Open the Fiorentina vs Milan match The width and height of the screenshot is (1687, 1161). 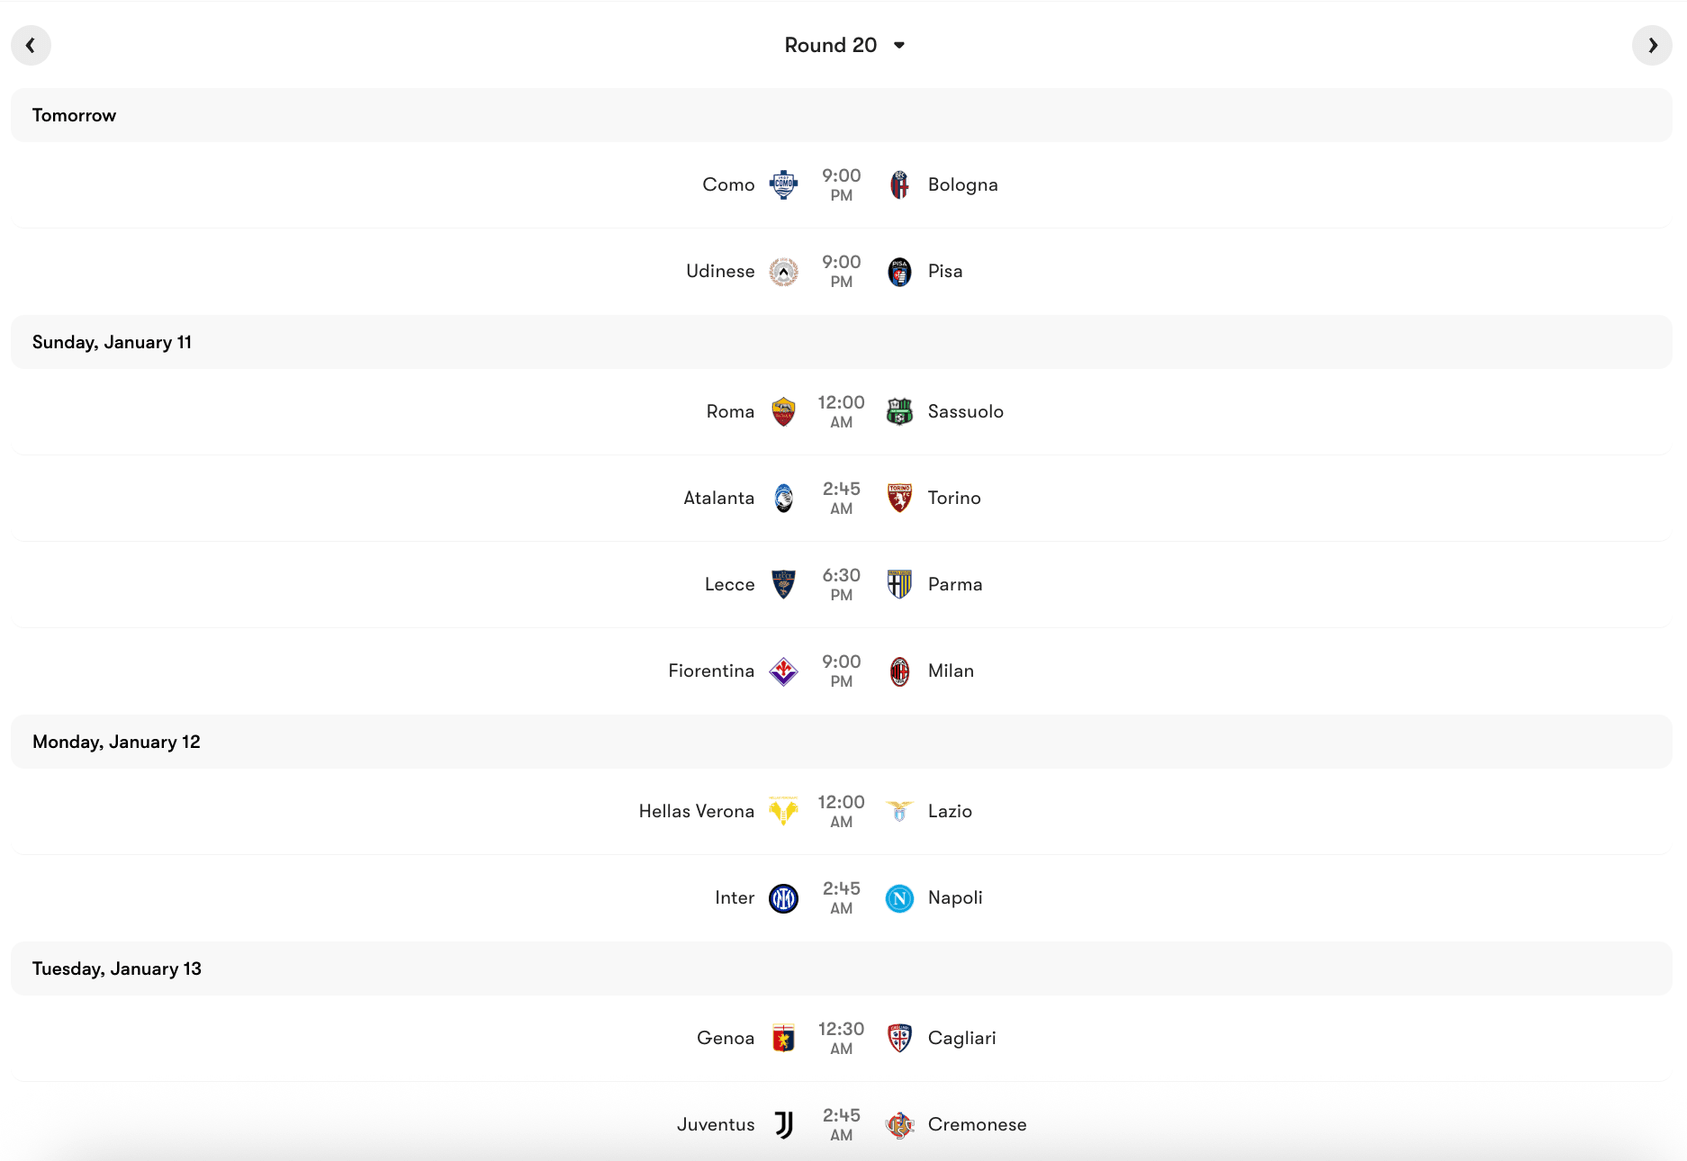pos(843,670)
